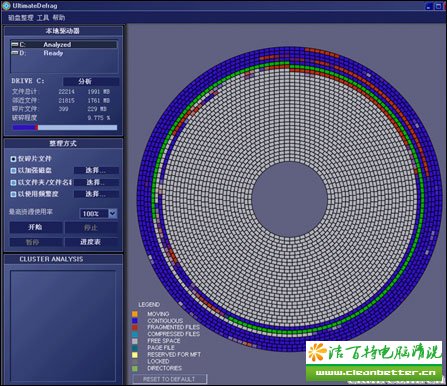The width and height of the screenshot is (447, 386).
Task: Click the 'DIRECTORIES' legend label
Action: click(x=165, y=368)
